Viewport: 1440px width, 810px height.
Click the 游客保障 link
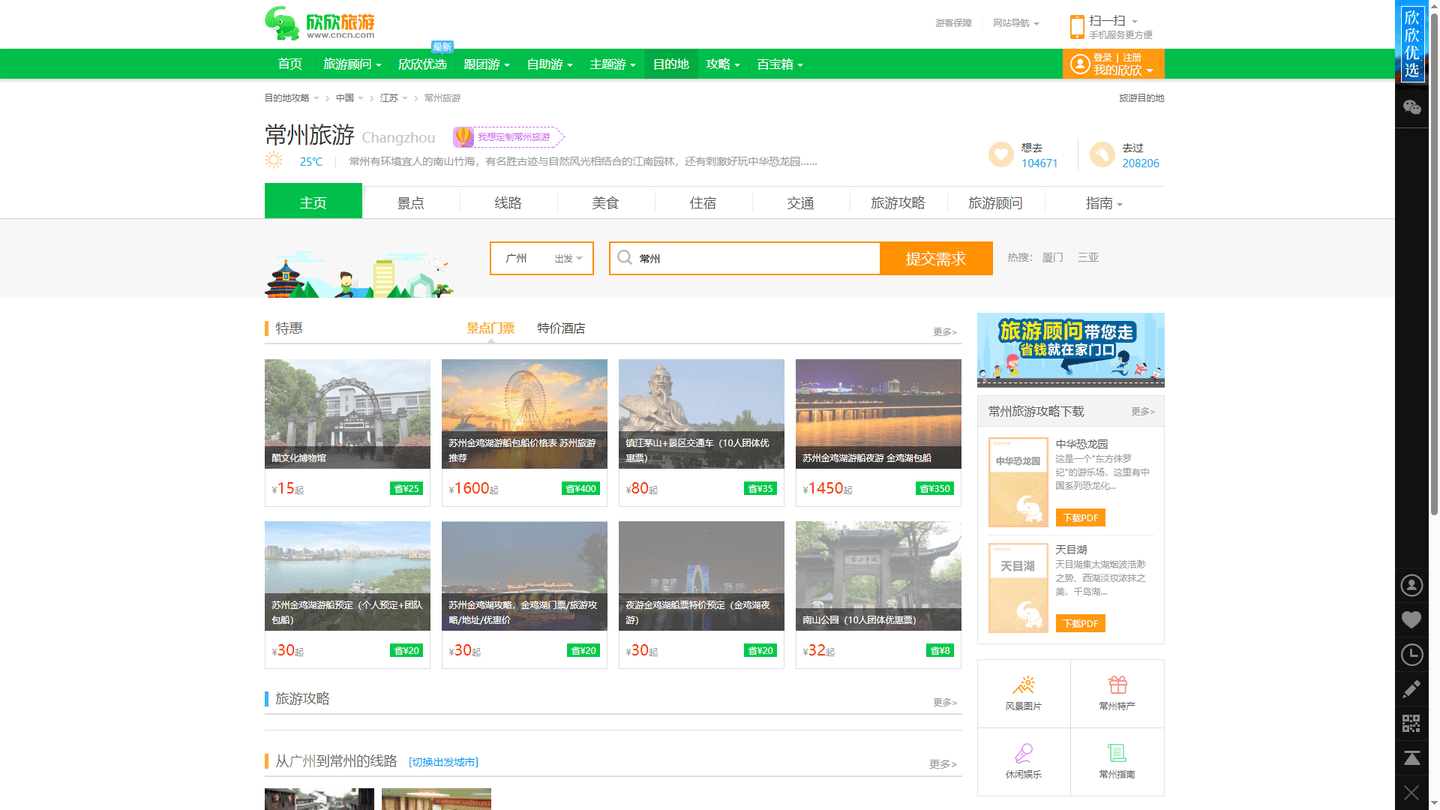[x=953, y=23]
